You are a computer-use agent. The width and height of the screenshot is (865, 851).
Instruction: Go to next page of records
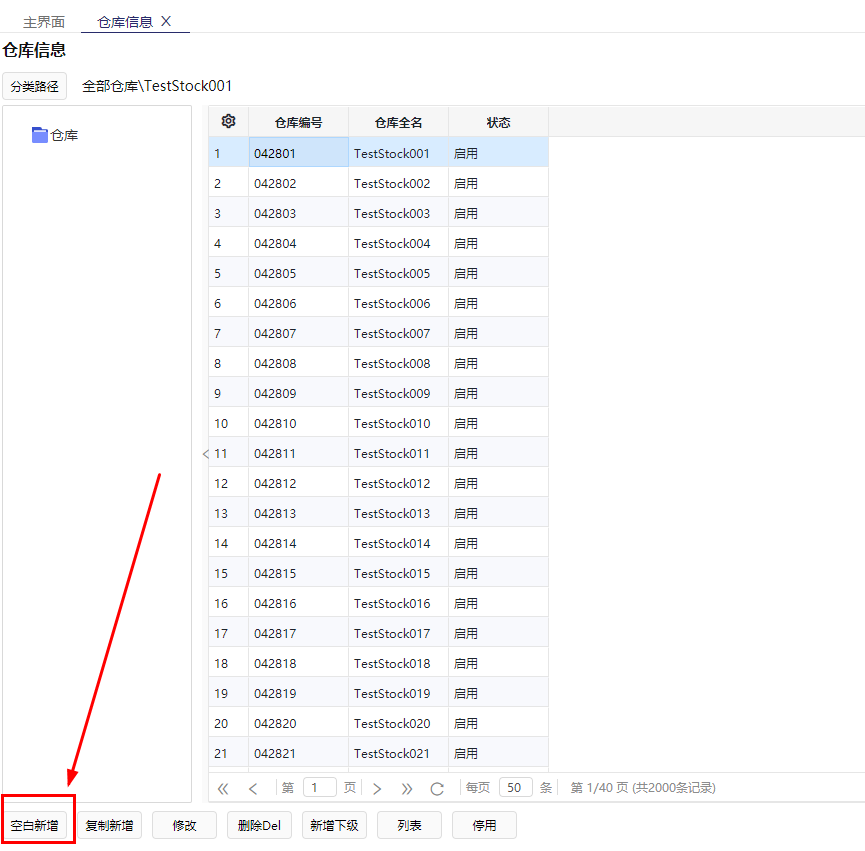[x=377, y=788]
